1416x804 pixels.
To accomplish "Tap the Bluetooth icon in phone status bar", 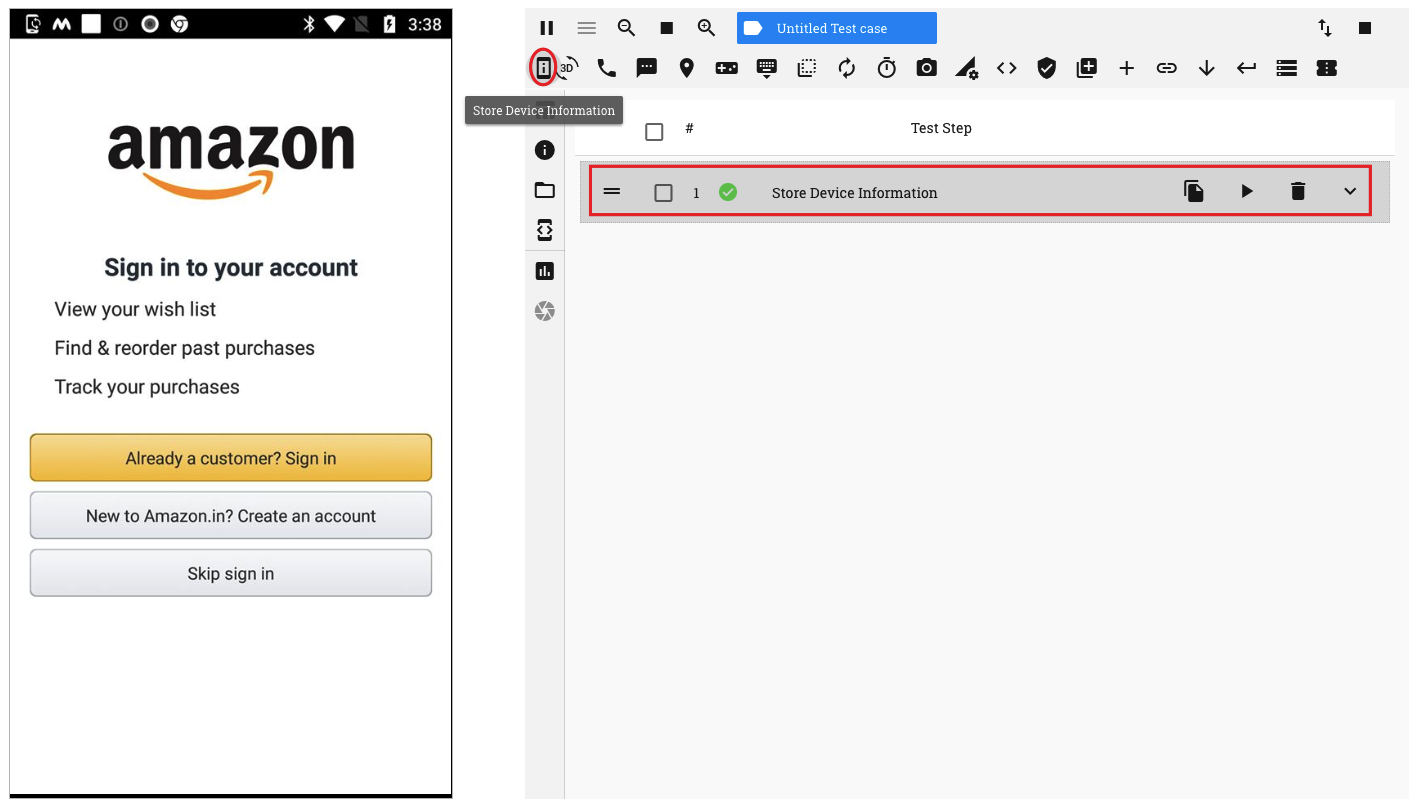I will click(309, 24).
